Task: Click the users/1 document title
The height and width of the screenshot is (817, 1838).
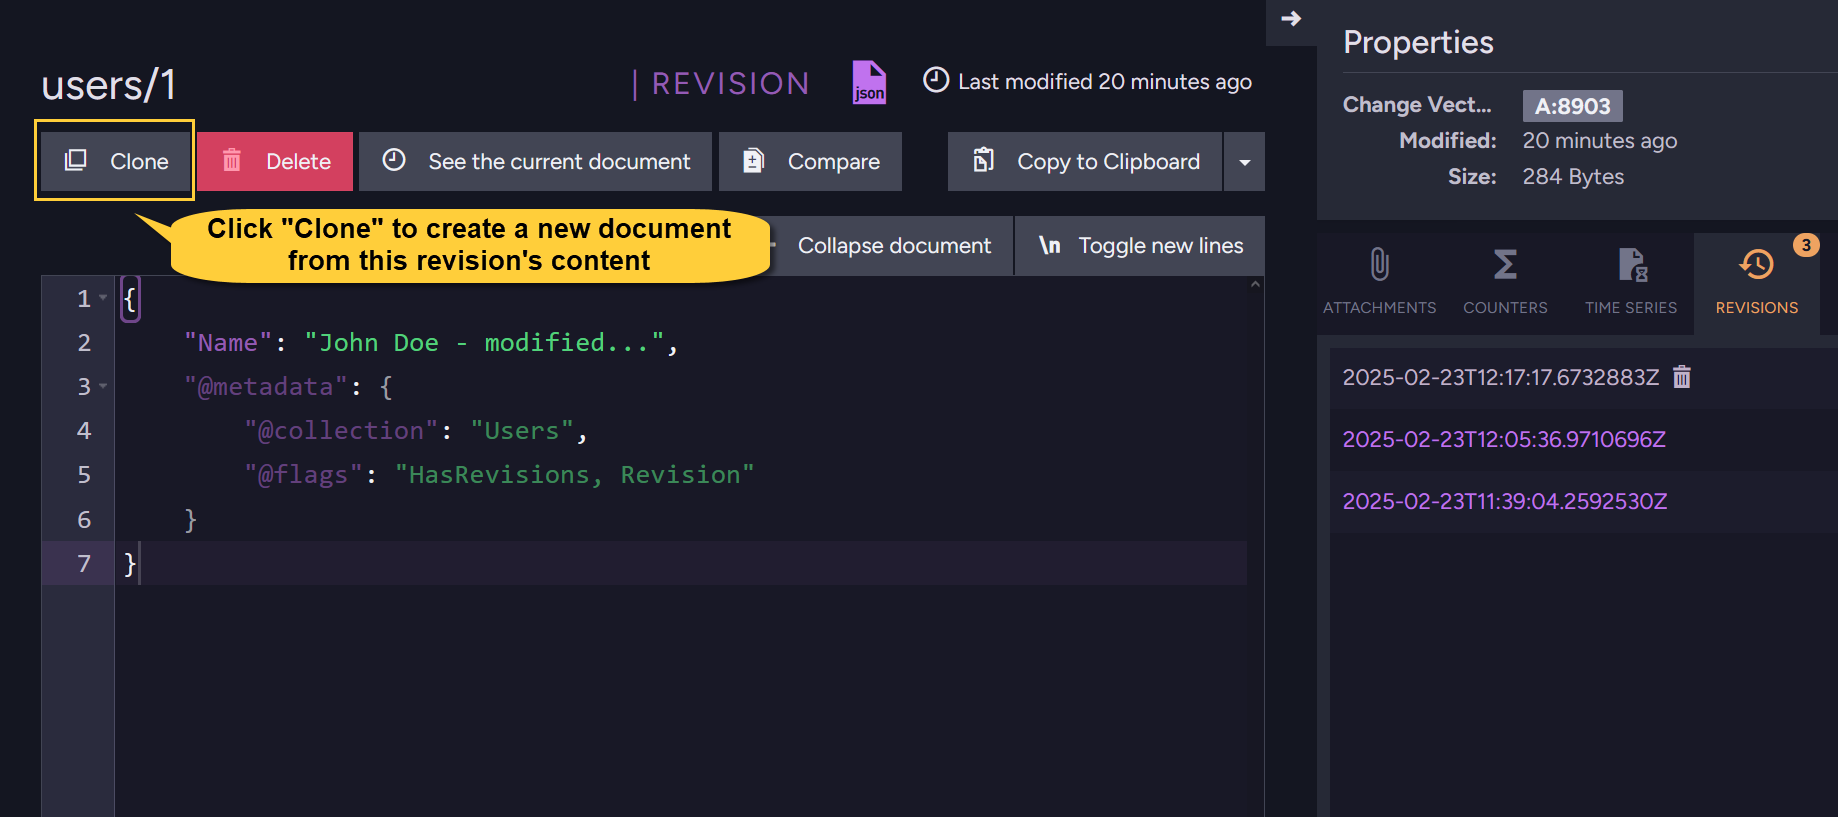Action: (109, 85)
